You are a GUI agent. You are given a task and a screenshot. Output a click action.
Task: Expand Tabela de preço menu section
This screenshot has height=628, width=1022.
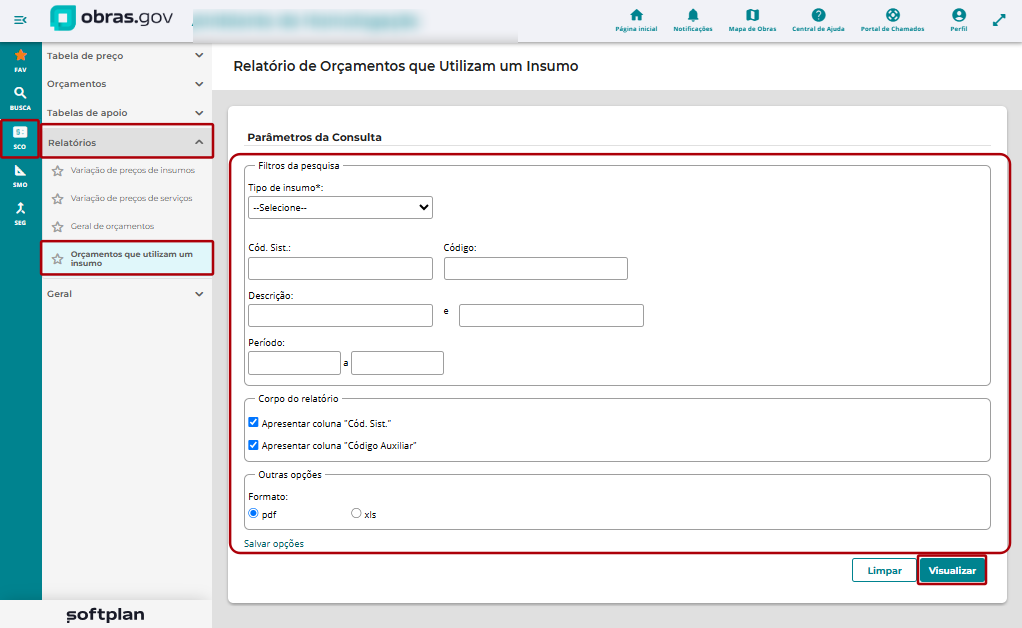[125, 56]
